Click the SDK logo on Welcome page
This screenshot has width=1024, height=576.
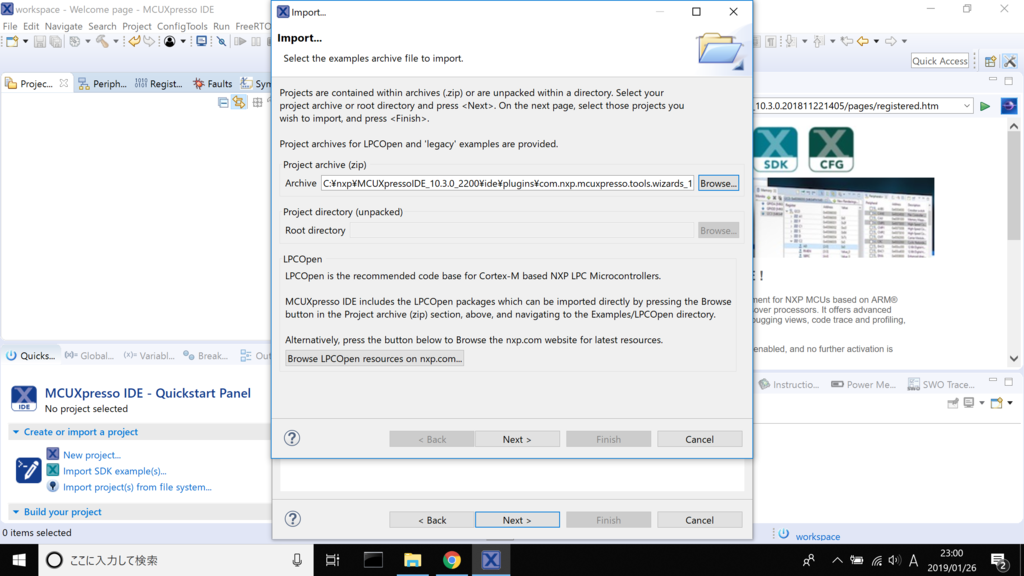tap(775, 150)
